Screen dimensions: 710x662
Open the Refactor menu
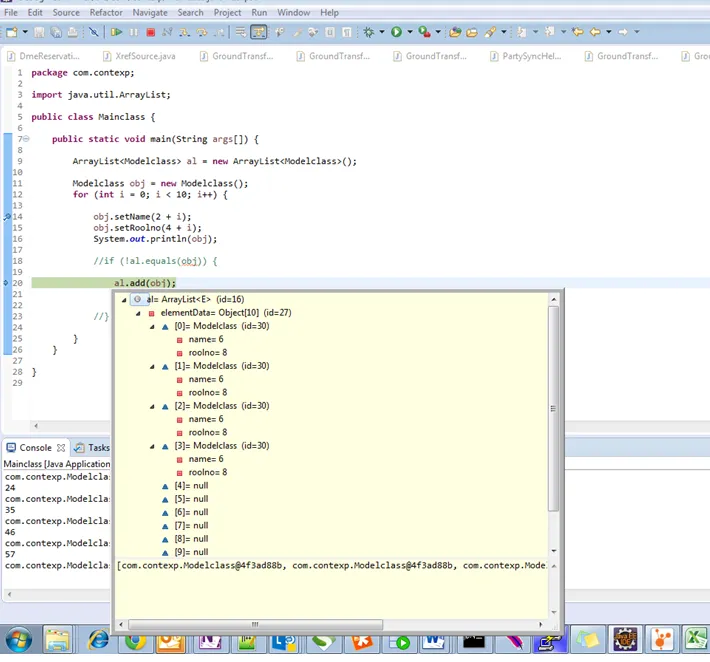coord(106,12)
